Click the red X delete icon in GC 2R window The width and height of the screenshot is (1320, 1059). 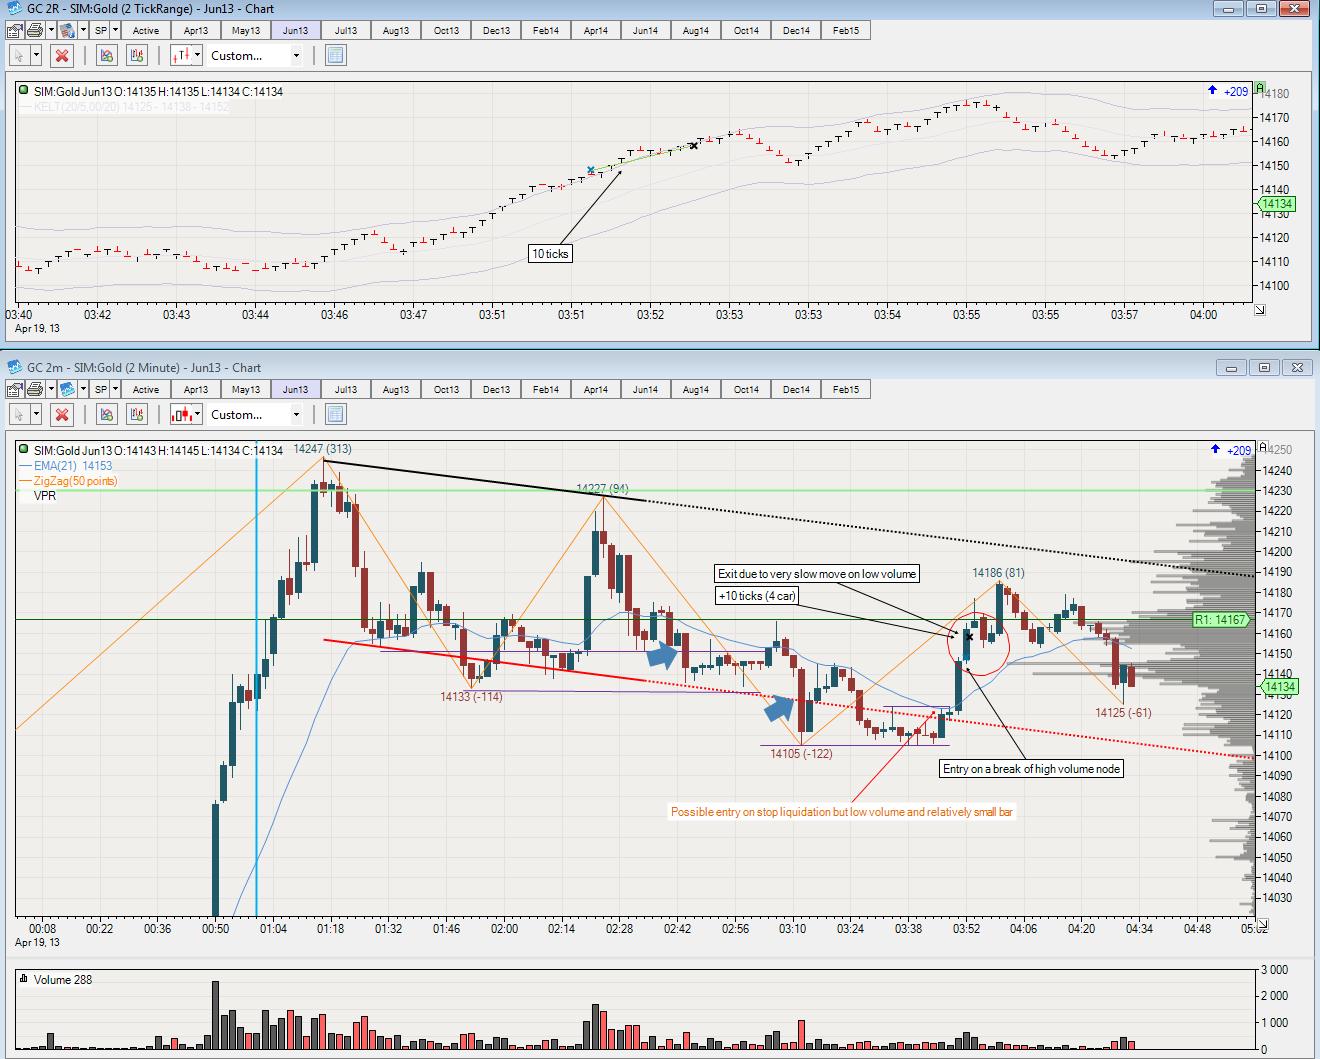click(62, 55)
